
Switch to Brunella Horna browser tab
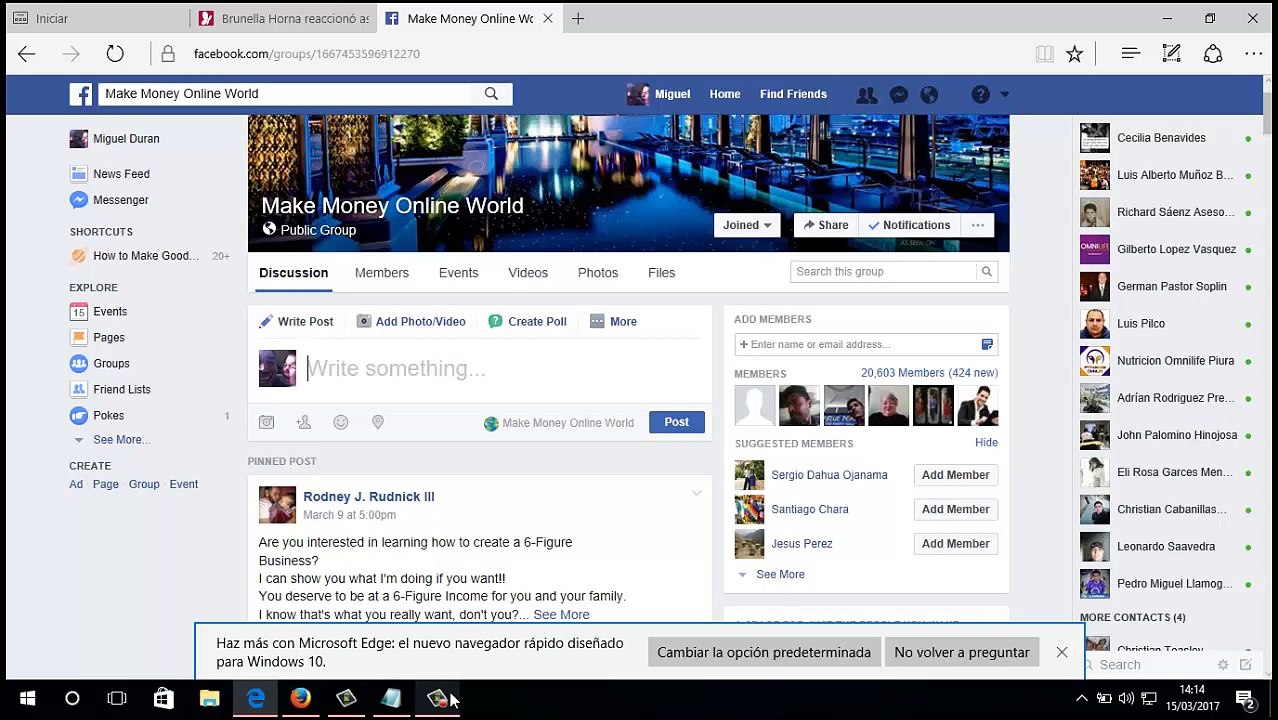point(283,18)
